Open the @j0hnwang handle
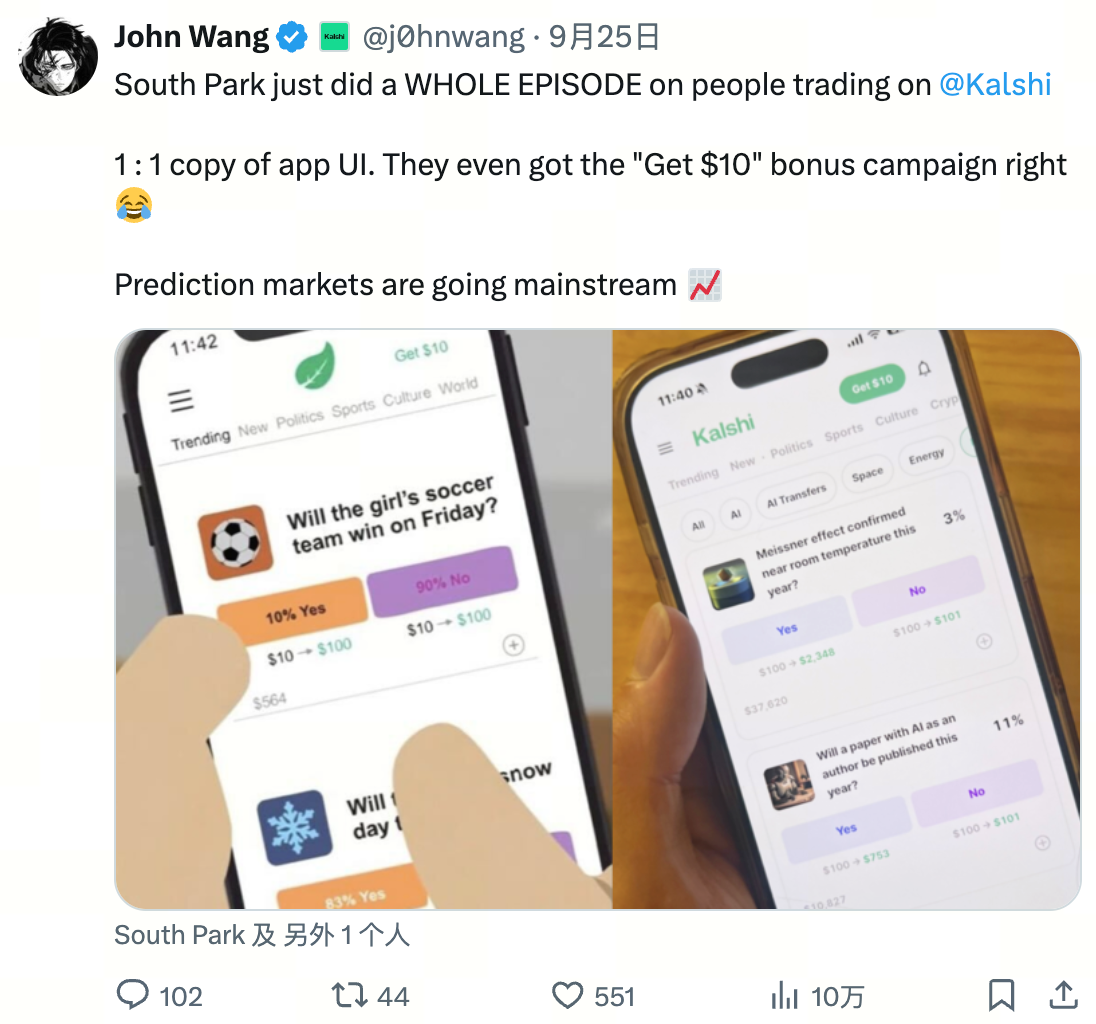The height and width of the screenshot is (1024, 1096). pos(443,37)
